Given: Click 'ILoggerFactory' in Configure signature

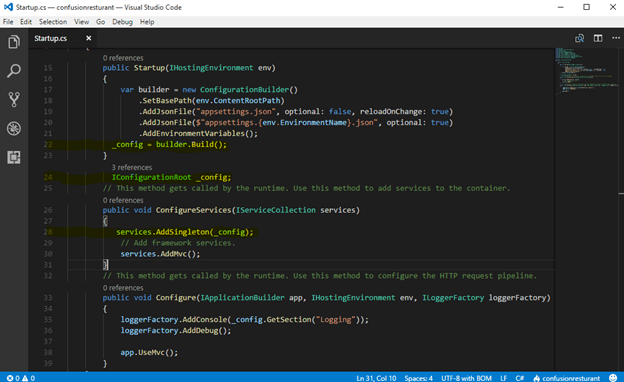Looking at the screenshot, I should [453, 298].
